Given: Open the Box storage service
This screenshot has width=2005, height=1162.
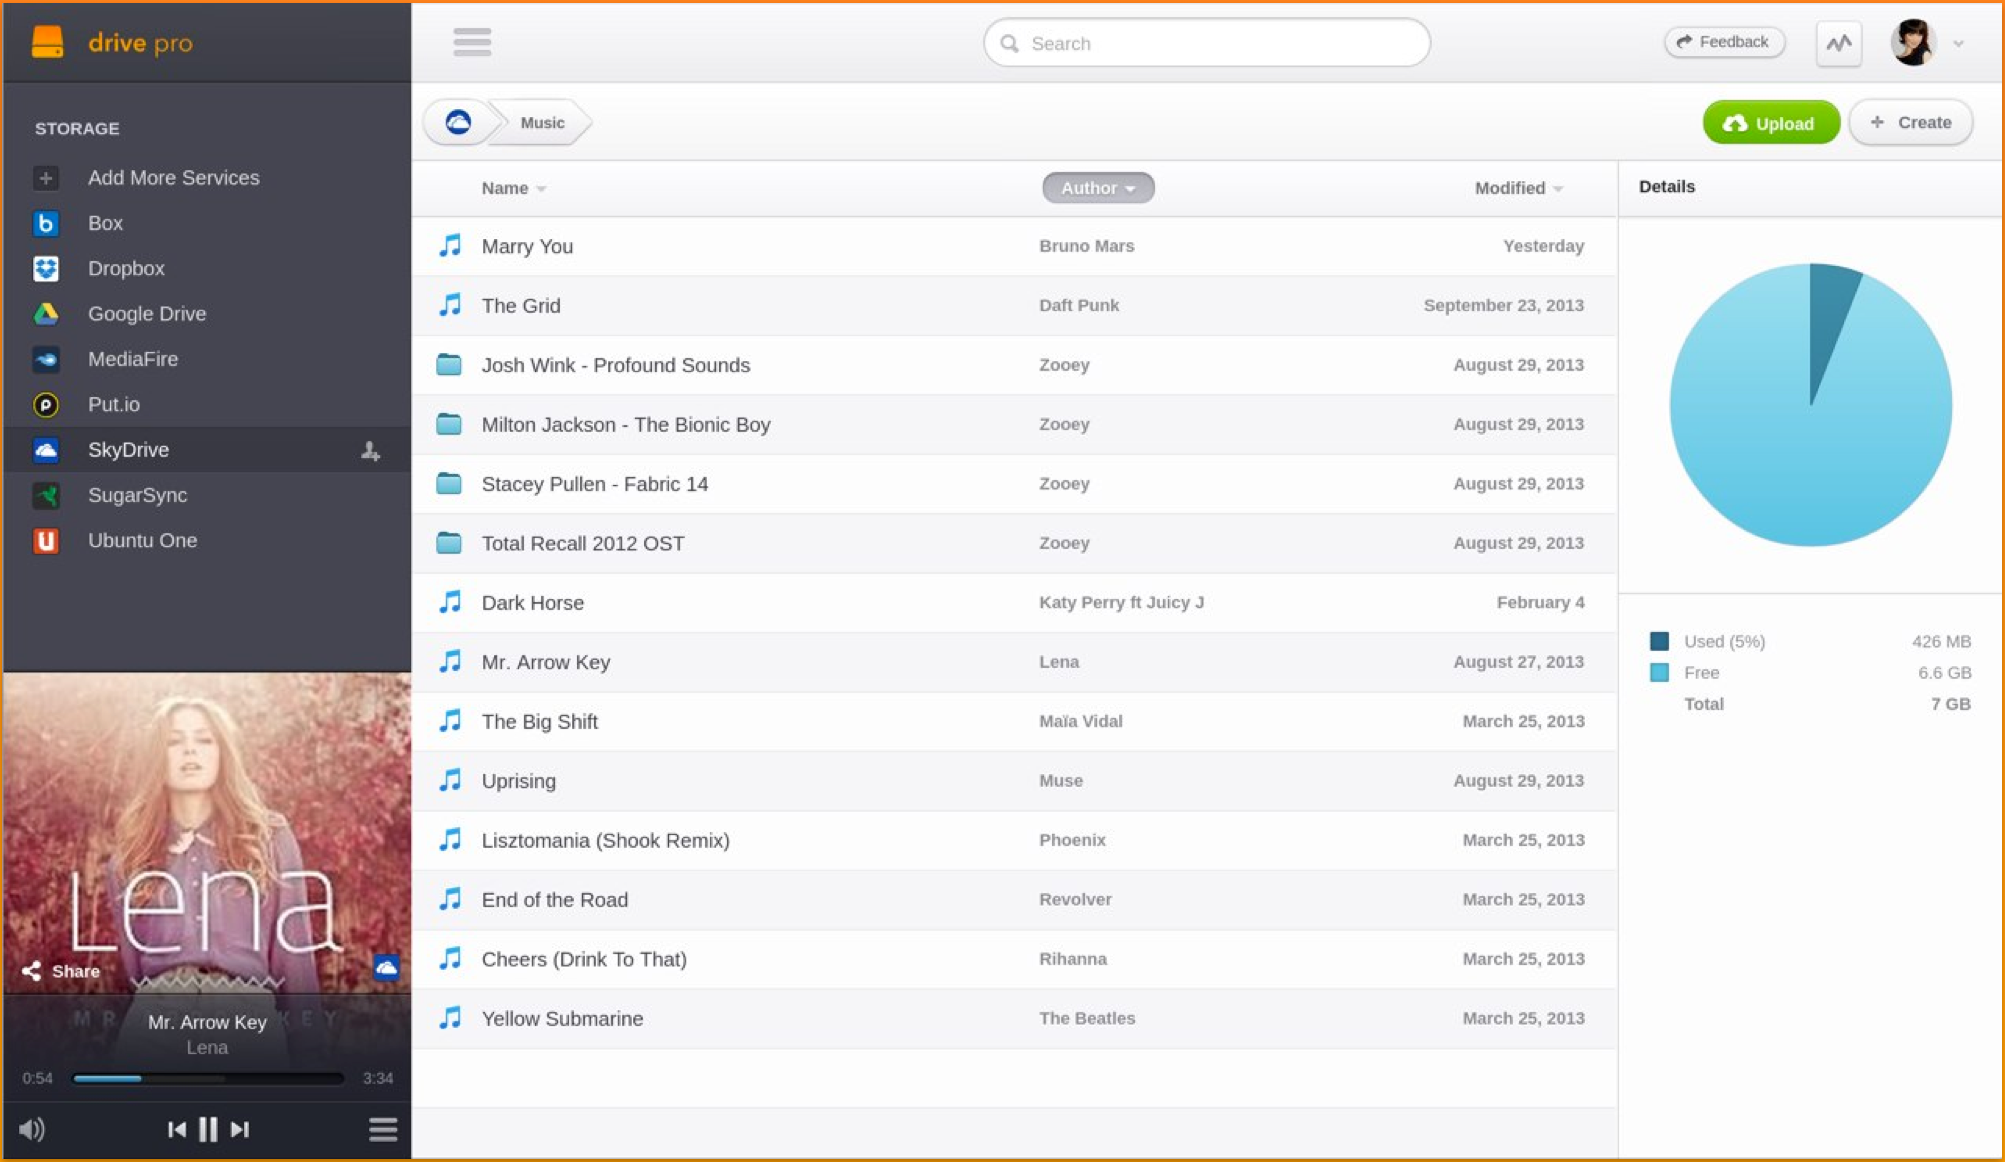Looking at the screenshot, I should [207, 223].
